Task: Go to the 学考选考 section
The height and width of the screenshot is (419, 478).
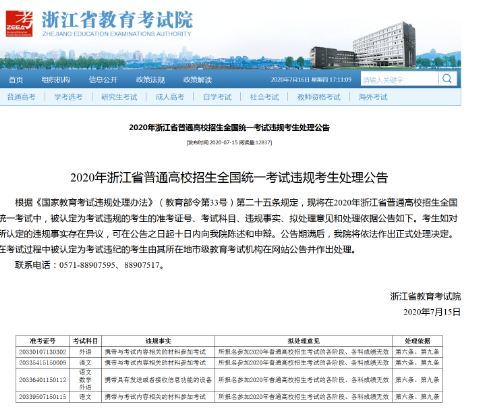Action: (x=68, y=97)
